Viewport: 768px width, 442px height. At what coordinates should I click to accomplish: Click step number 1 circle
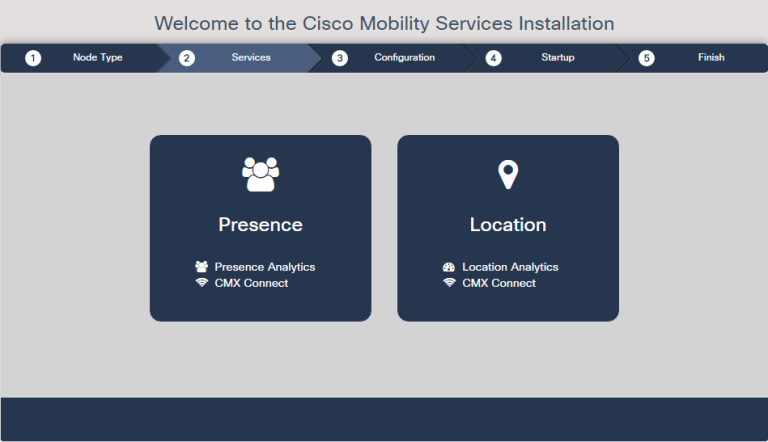click(x=33, y=58)
